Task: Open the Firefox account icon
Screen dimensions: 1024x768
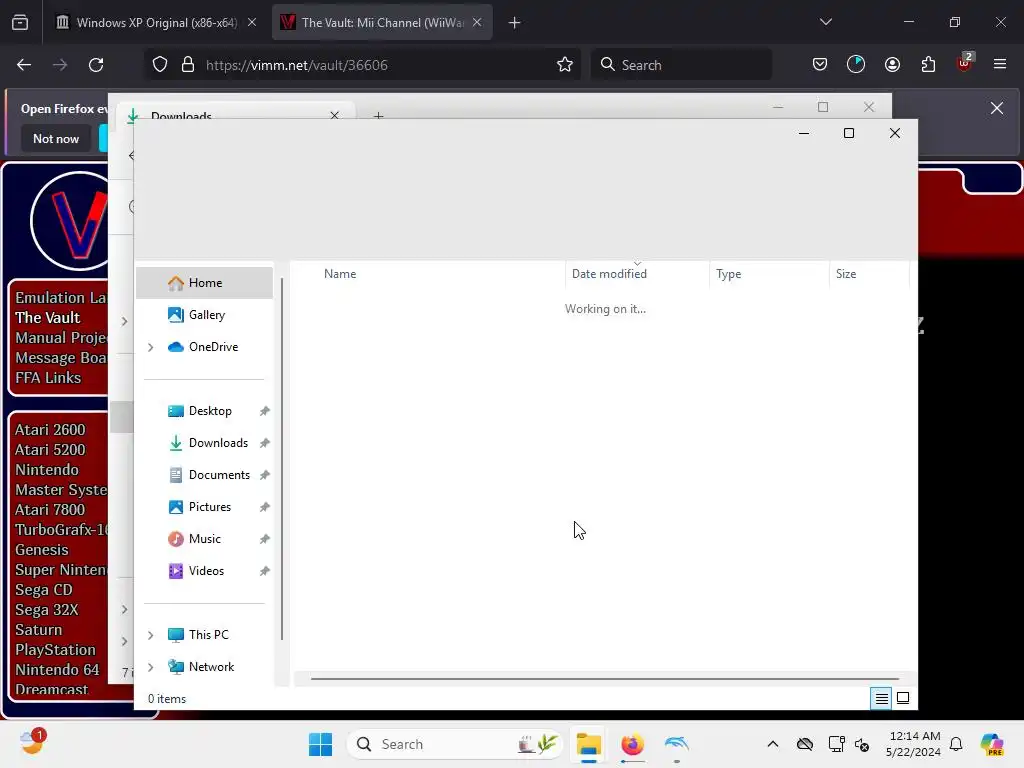Action: (893, 65)
